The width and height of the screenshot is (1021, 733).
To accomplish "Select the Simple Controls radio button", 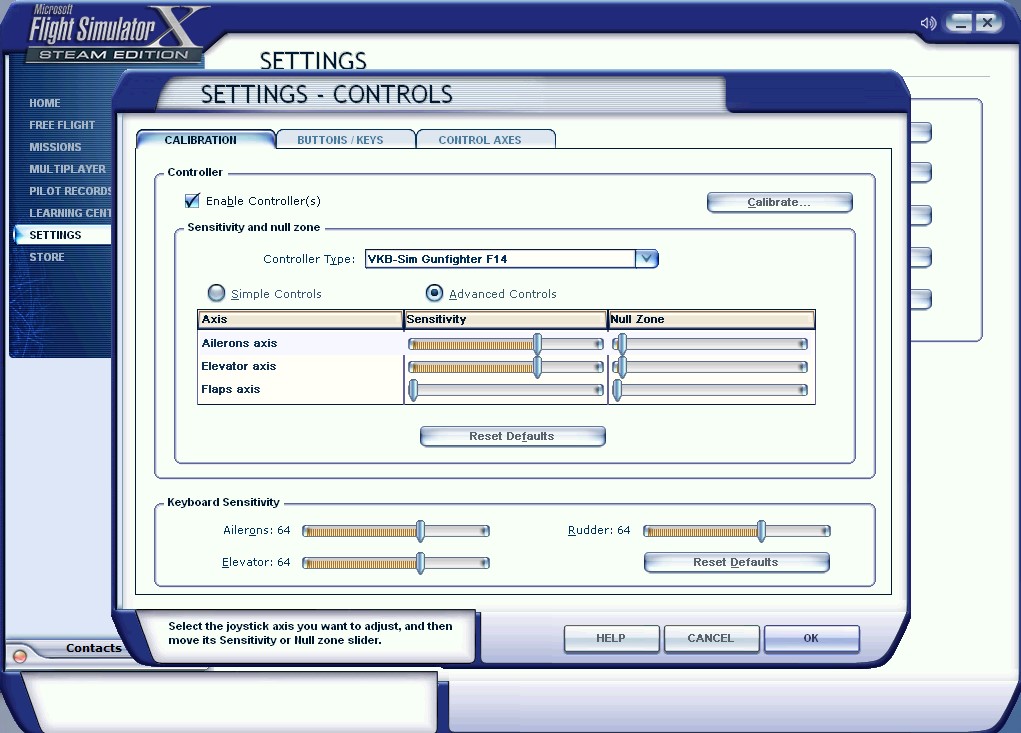I will 216,293.
